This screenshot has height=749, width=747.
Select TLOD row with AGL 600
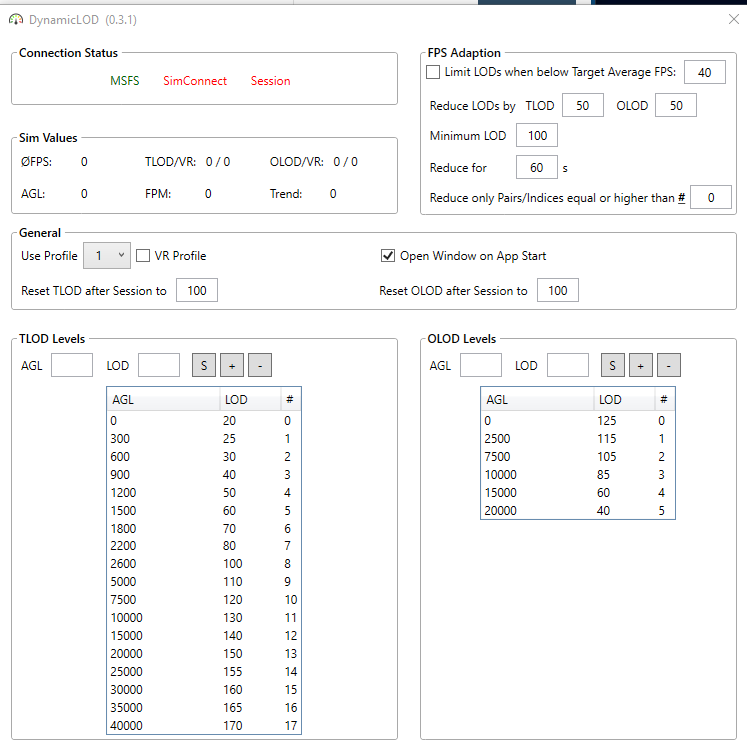coord(204,457)
